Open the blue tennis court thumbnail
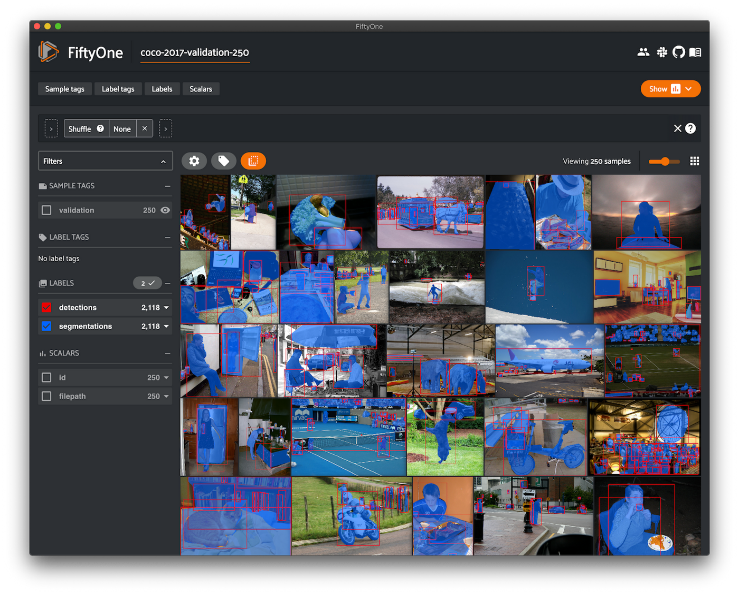This screenshot has width=739, height=595. [x=348, y=437]
